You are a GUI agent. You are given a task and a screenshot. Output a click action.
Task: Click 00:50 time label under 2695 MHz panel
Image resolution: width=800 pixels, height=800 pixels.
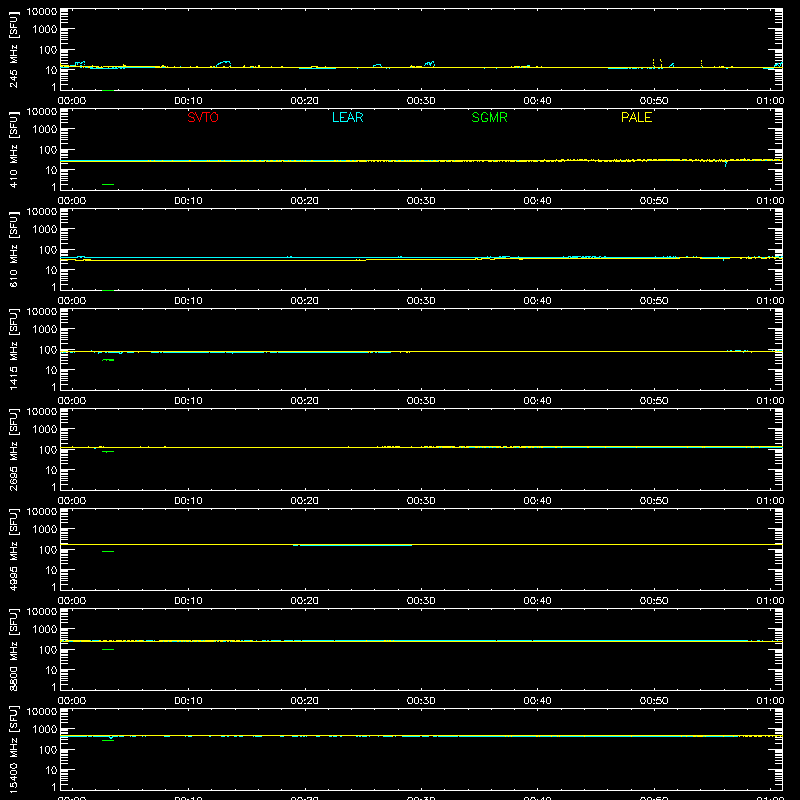pyautogui.click(x=654, y=501)
